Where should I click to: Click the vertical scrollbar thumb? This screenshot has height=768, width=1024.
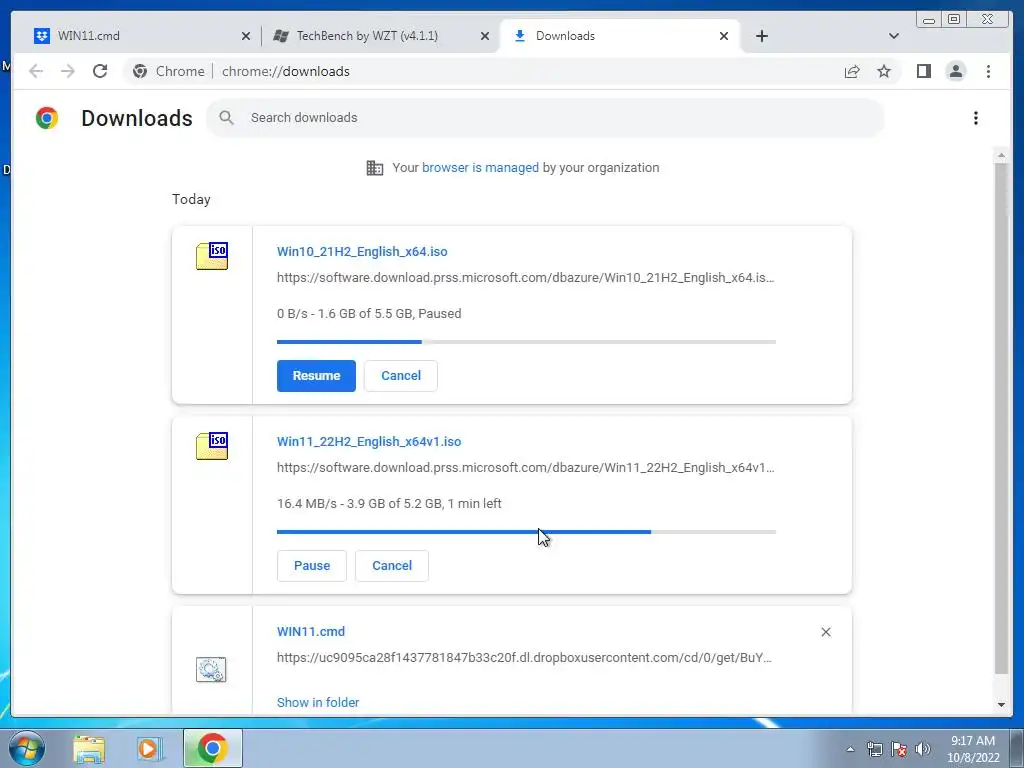pyautogui.click(x=1001, y=418)
